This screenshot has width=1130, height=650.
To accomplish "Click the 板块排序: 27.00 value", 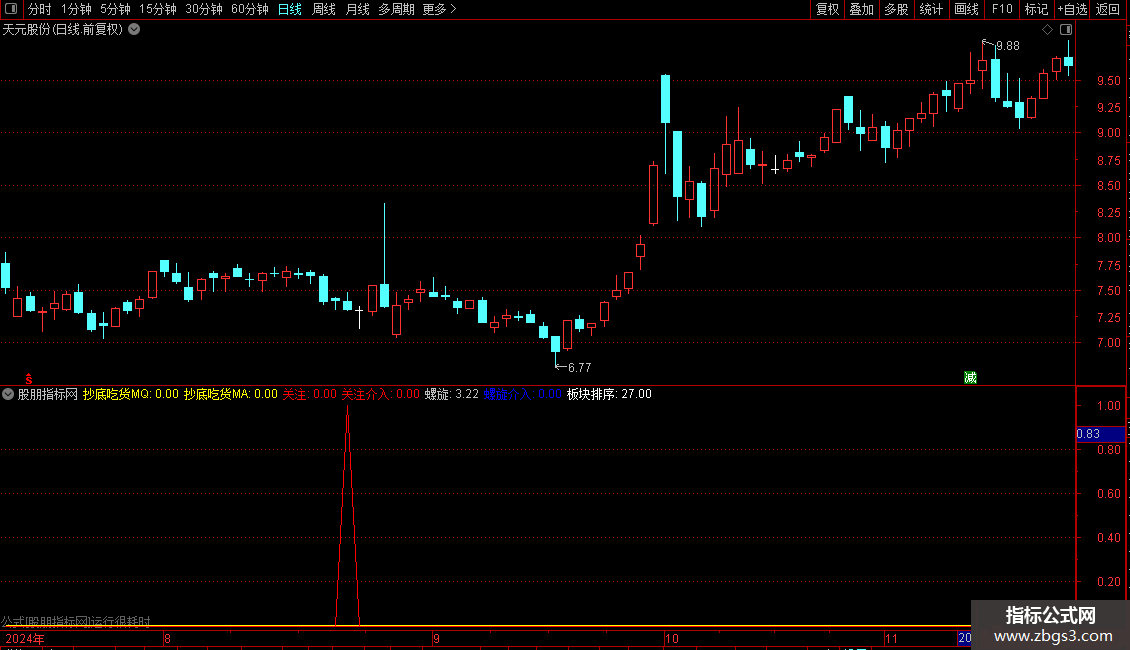I will tap(609, 394).
